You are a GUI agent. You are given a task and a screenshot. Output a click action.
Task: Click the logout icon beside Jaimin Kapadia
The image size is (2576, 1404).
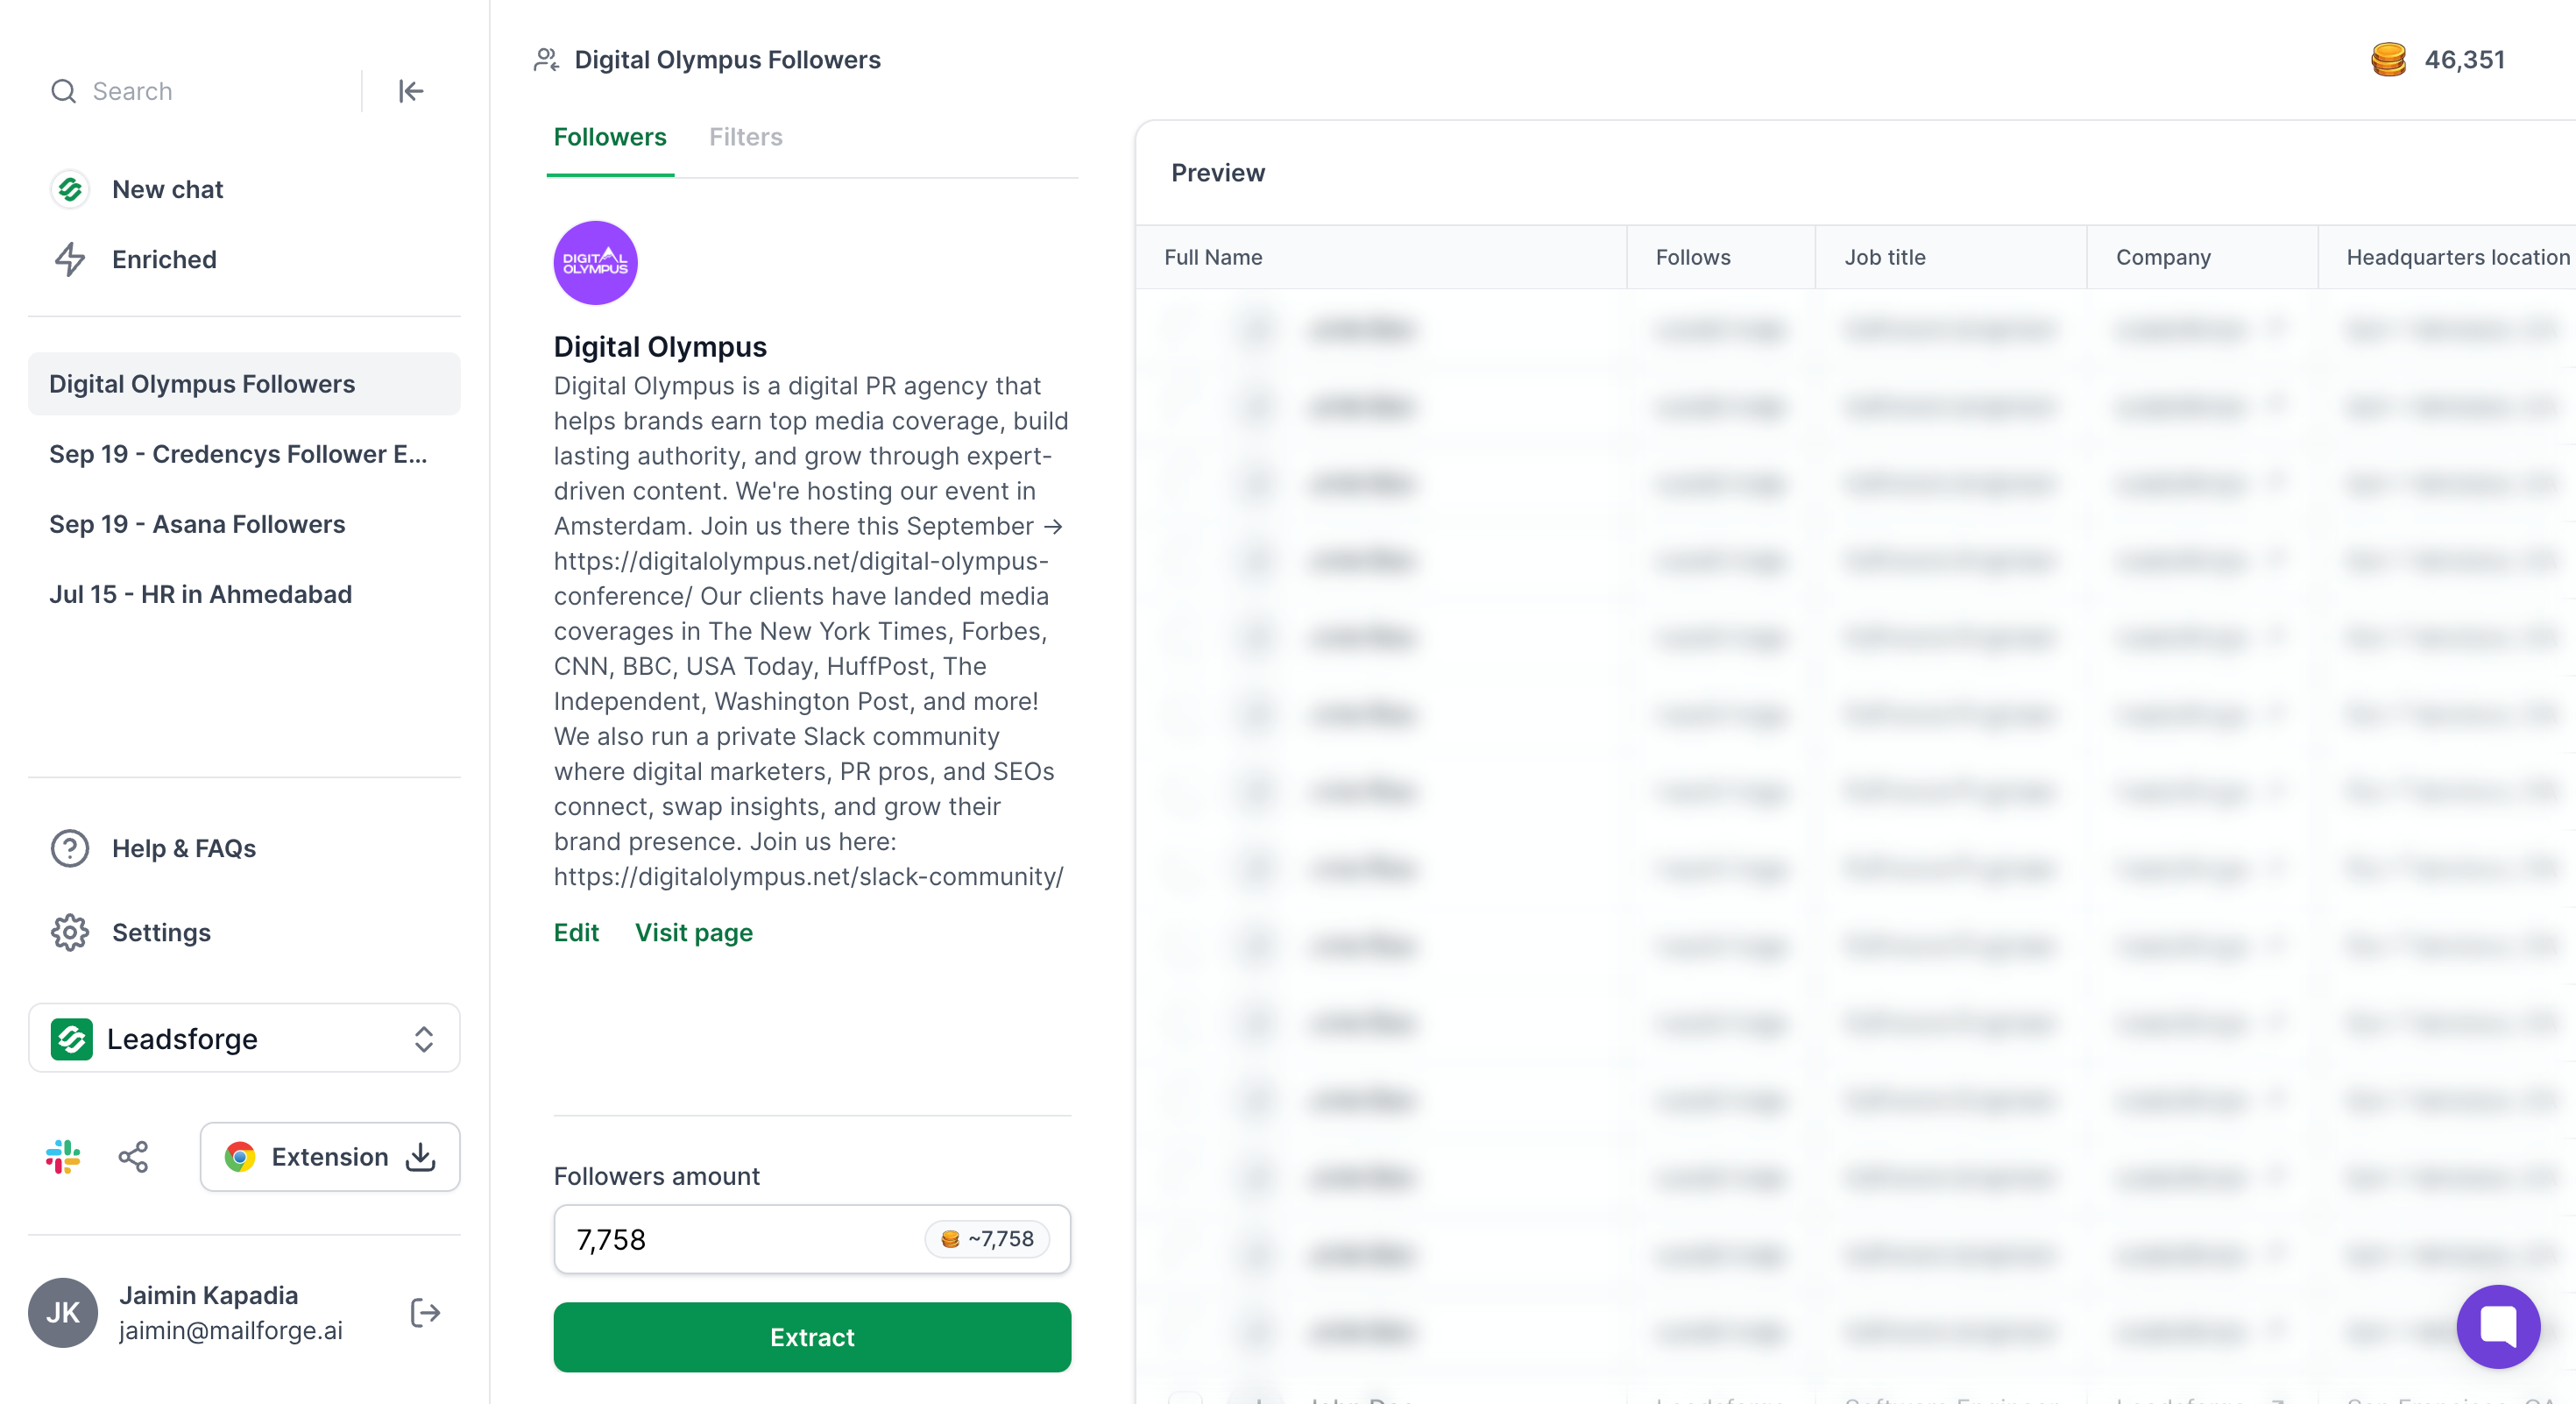(x=425, y=1312)
